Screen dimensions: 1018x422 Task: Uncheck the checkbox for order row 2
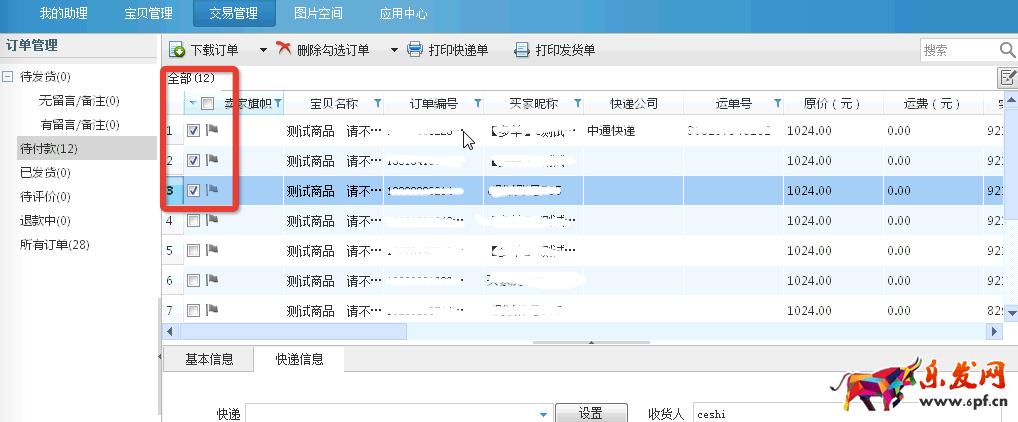coord(194,160)
